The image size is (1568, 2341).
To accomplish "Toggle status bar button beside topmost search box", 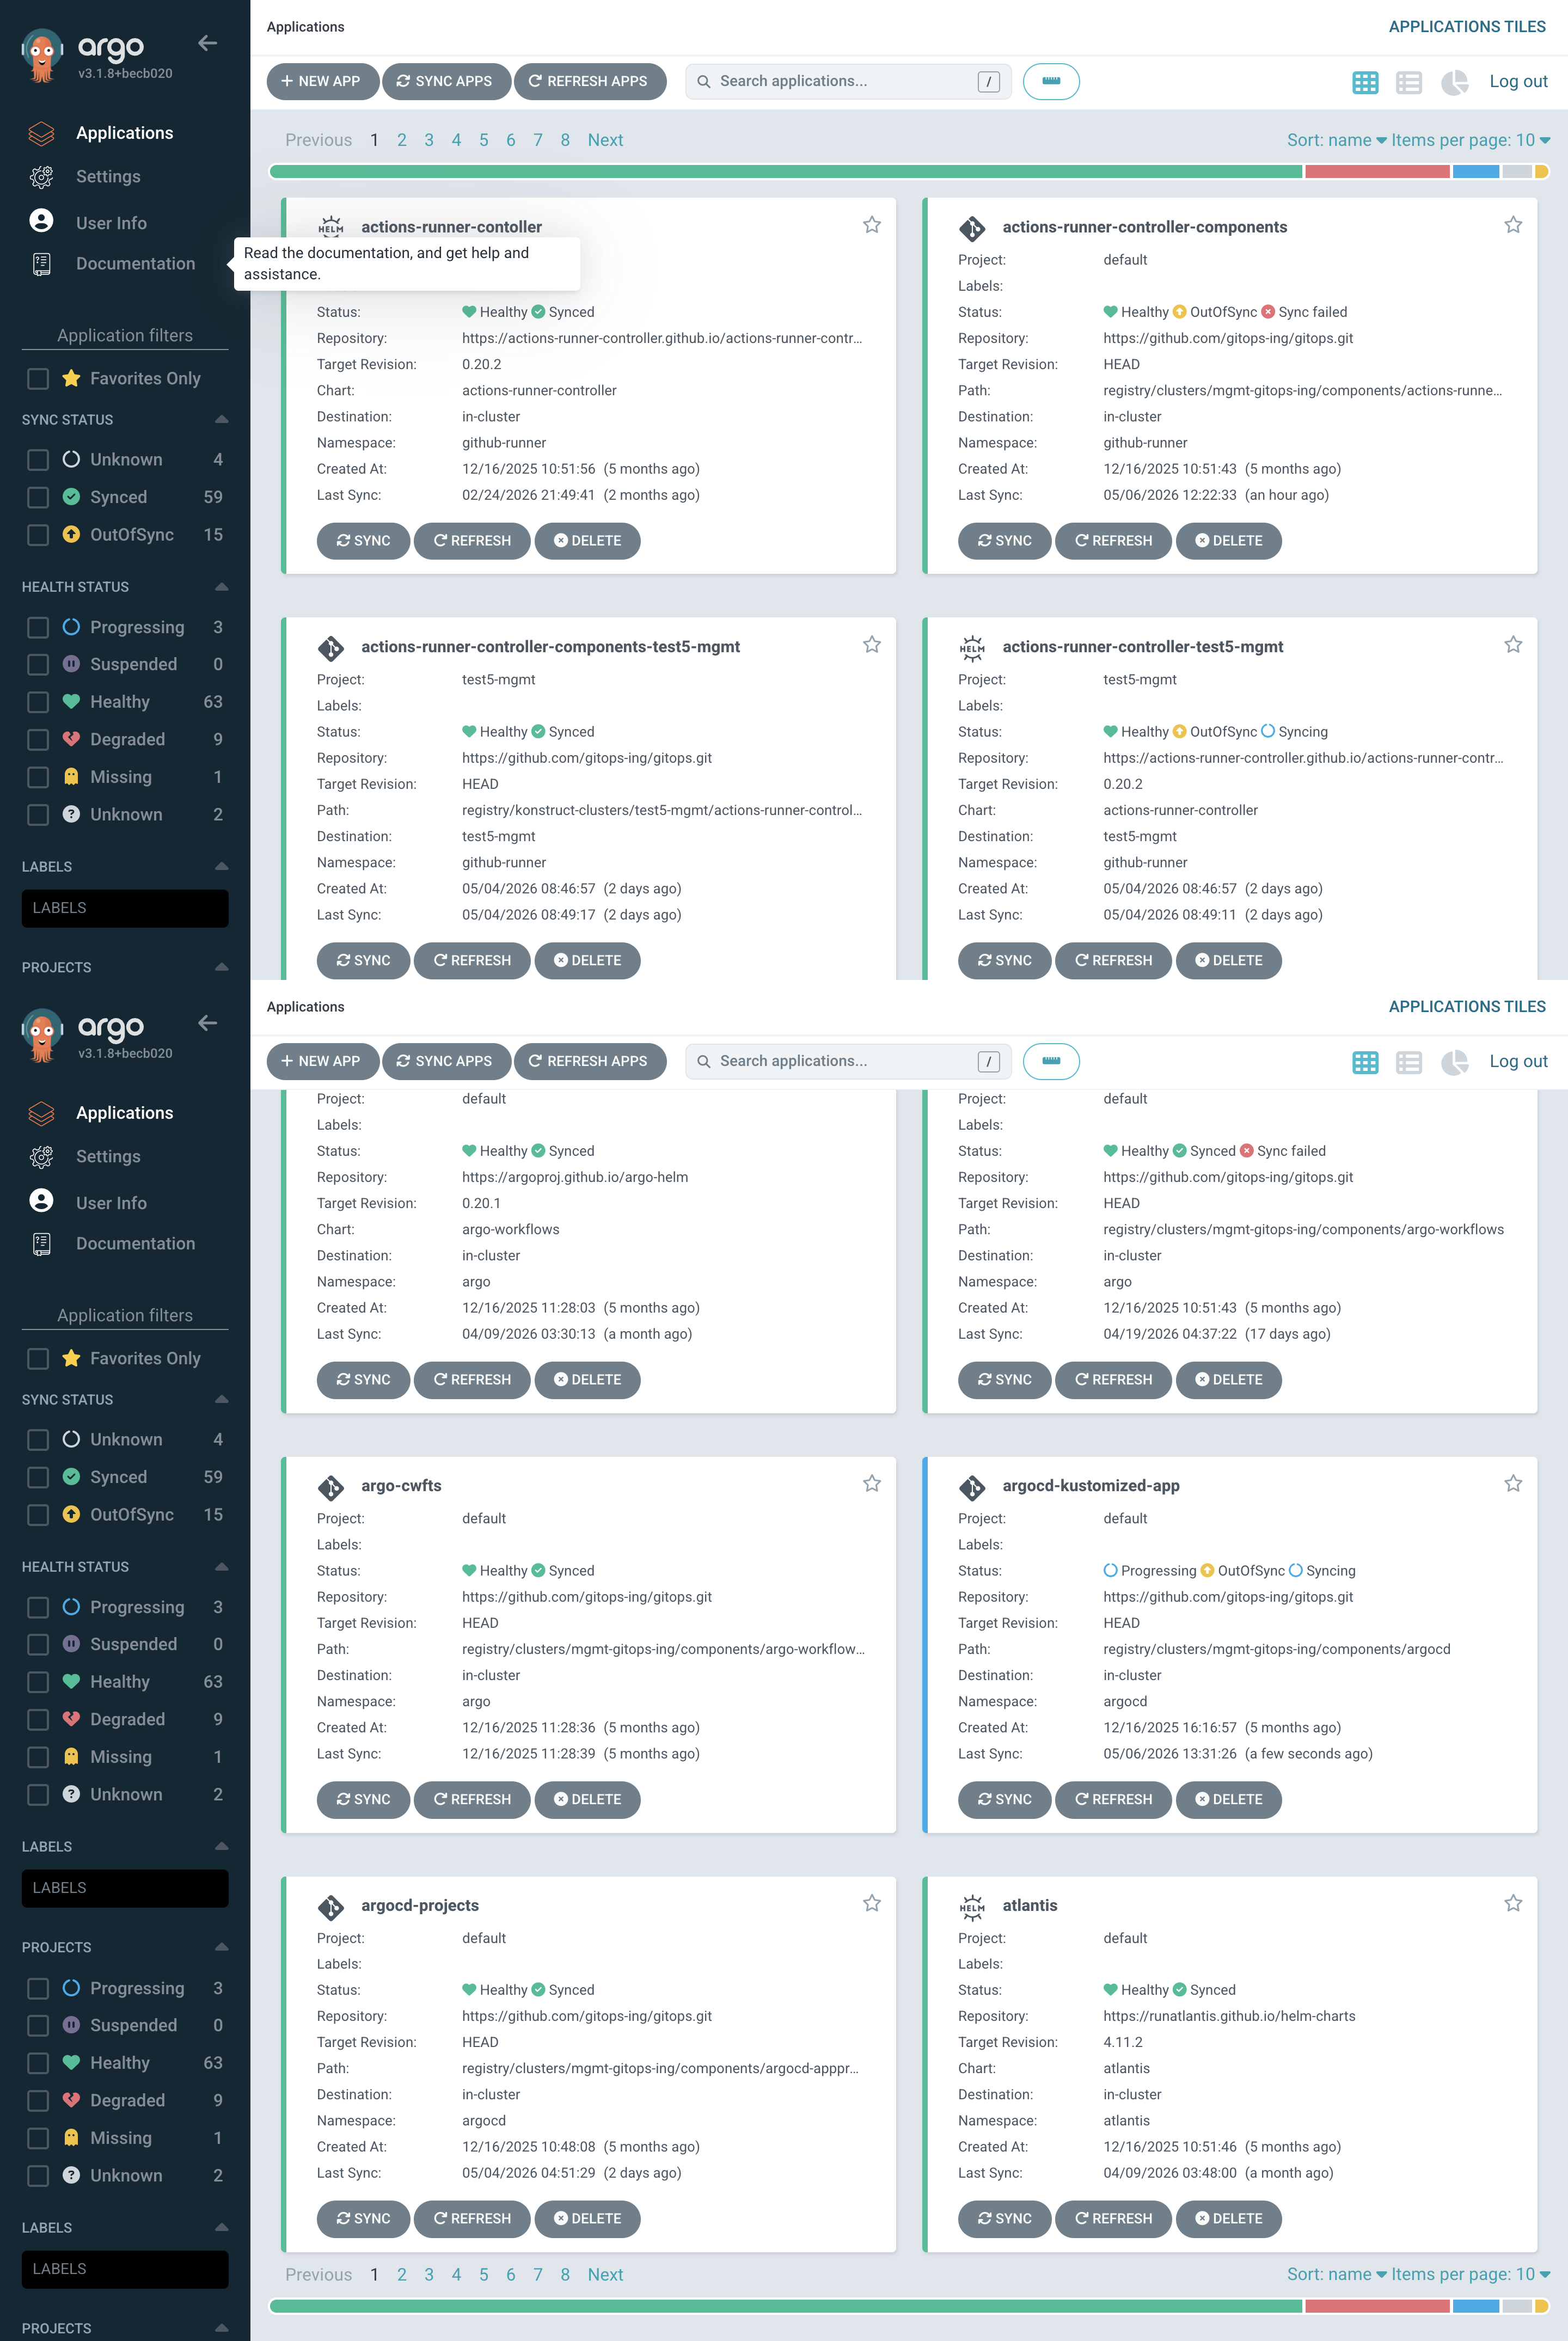I will (x=1051, y=82).
